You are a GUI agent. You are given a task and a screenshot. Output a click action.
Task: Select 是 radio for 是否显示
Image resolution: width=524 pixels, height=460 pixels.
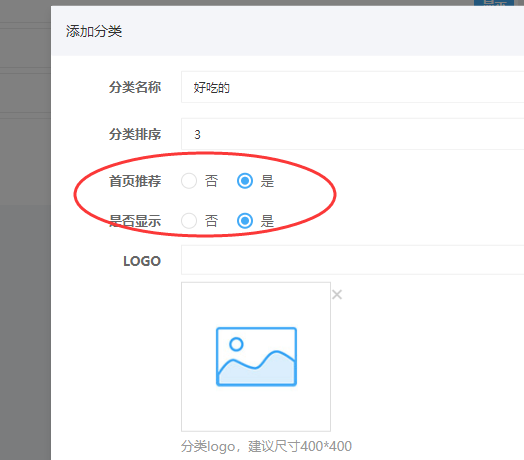[x=245, y=221]
